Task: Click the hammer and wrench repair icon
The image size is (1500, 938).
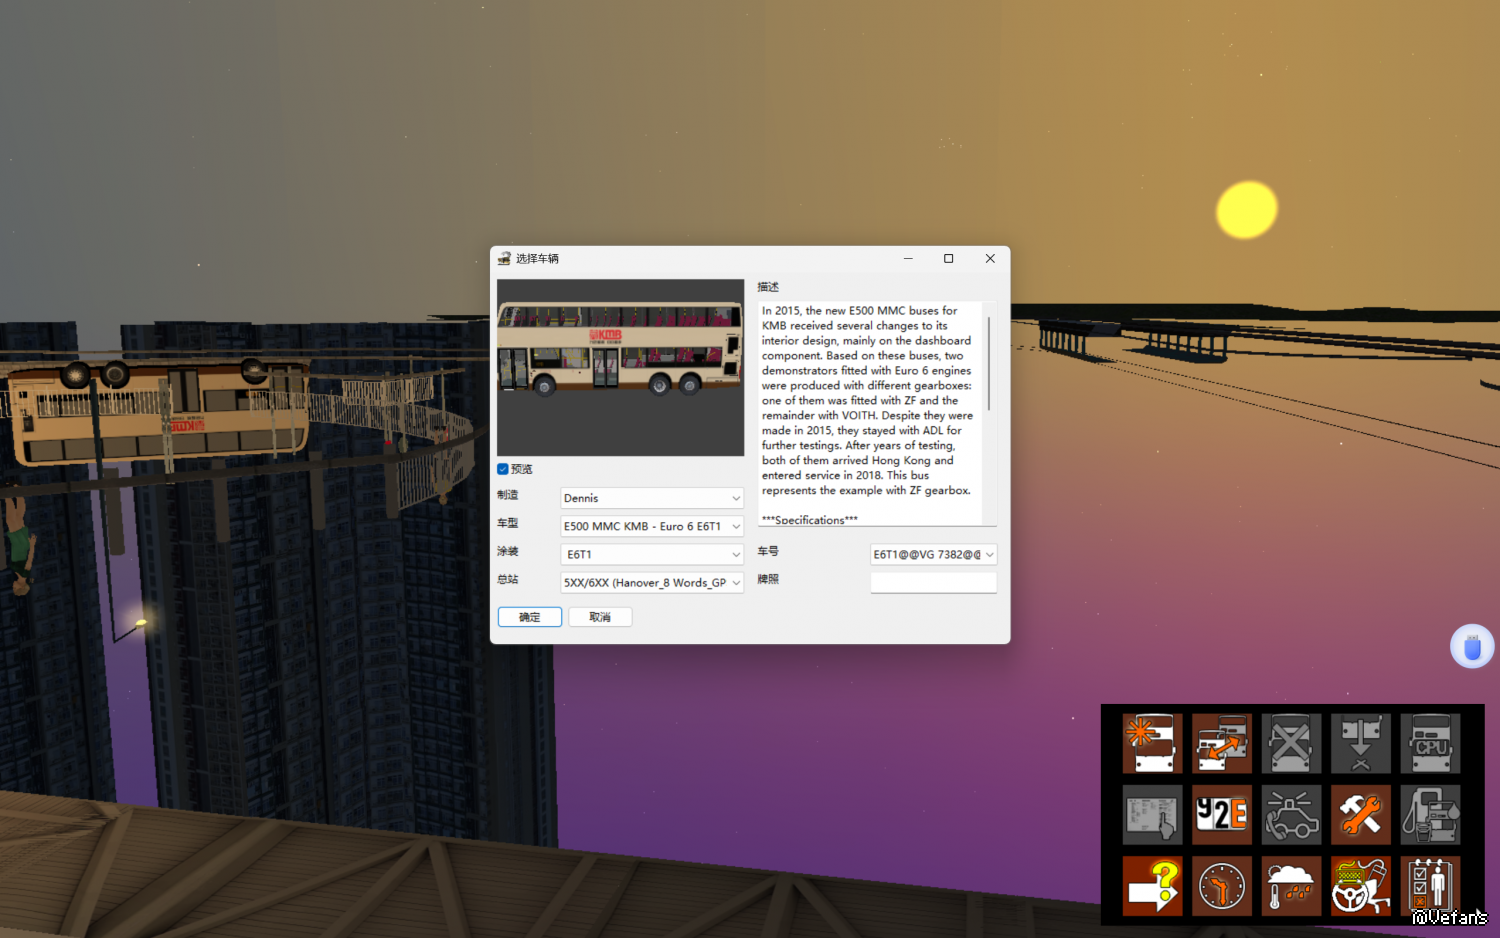Action: (1360, 815)
